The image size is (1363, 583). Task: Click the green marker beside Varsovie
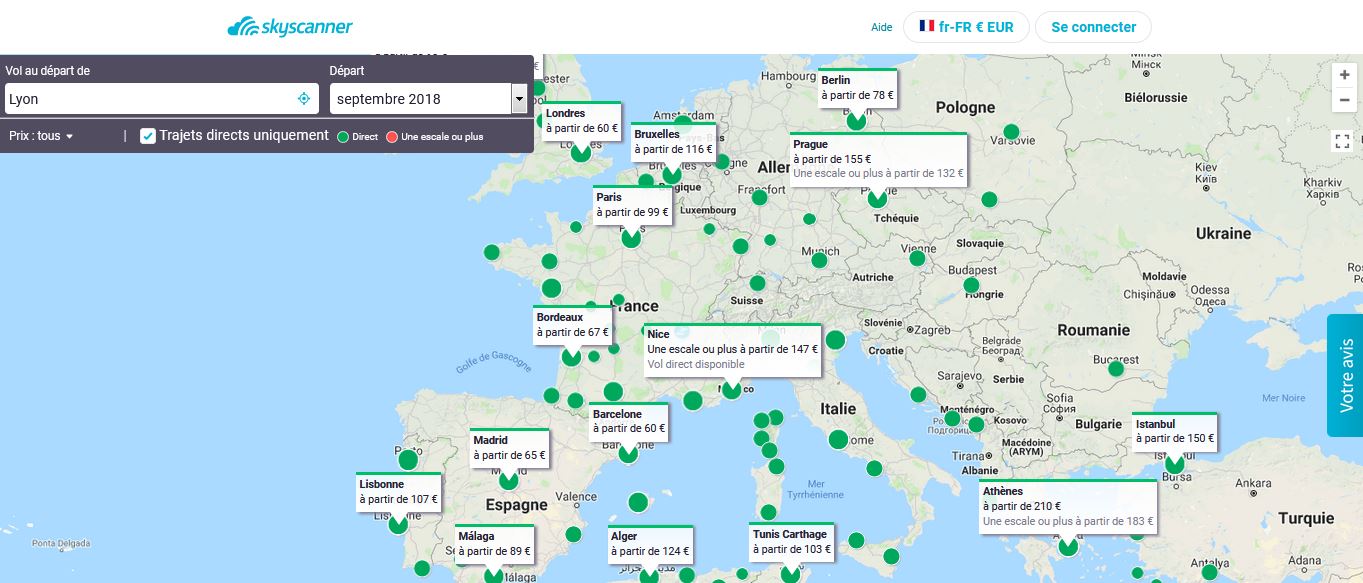pyautogui.click(x=1011, y=131)
